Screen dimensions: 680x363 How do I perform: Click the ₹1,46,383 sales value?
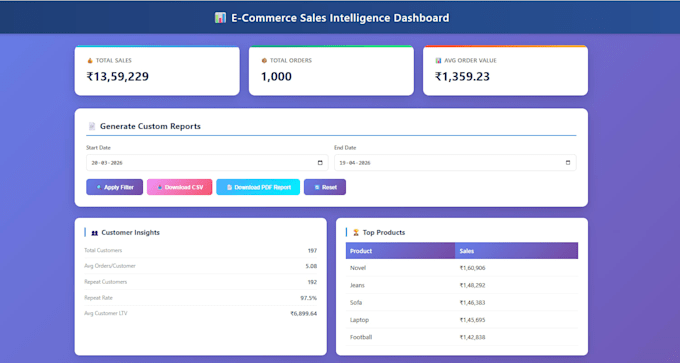click(x=472, y=303)
